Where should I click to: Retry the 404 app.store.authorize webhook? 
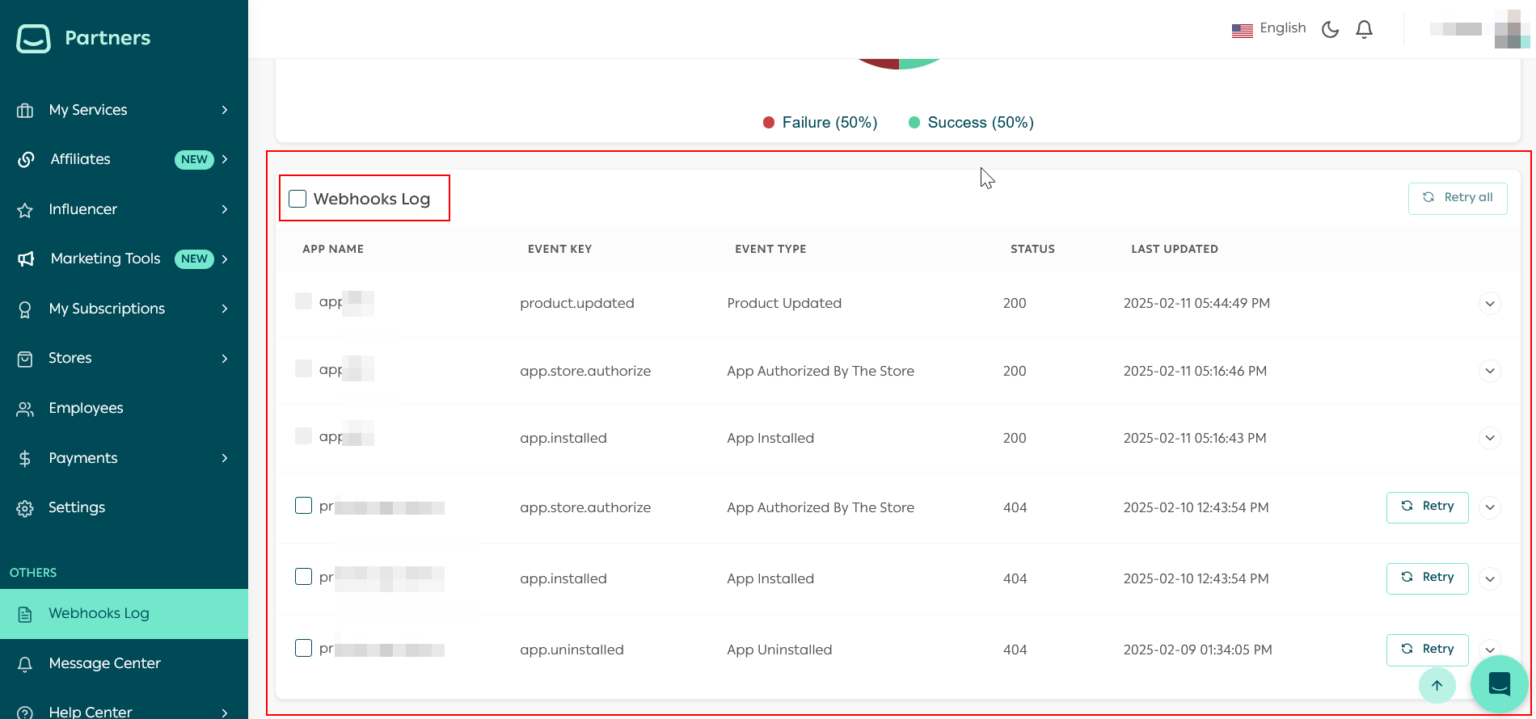tap(1427, 507)
